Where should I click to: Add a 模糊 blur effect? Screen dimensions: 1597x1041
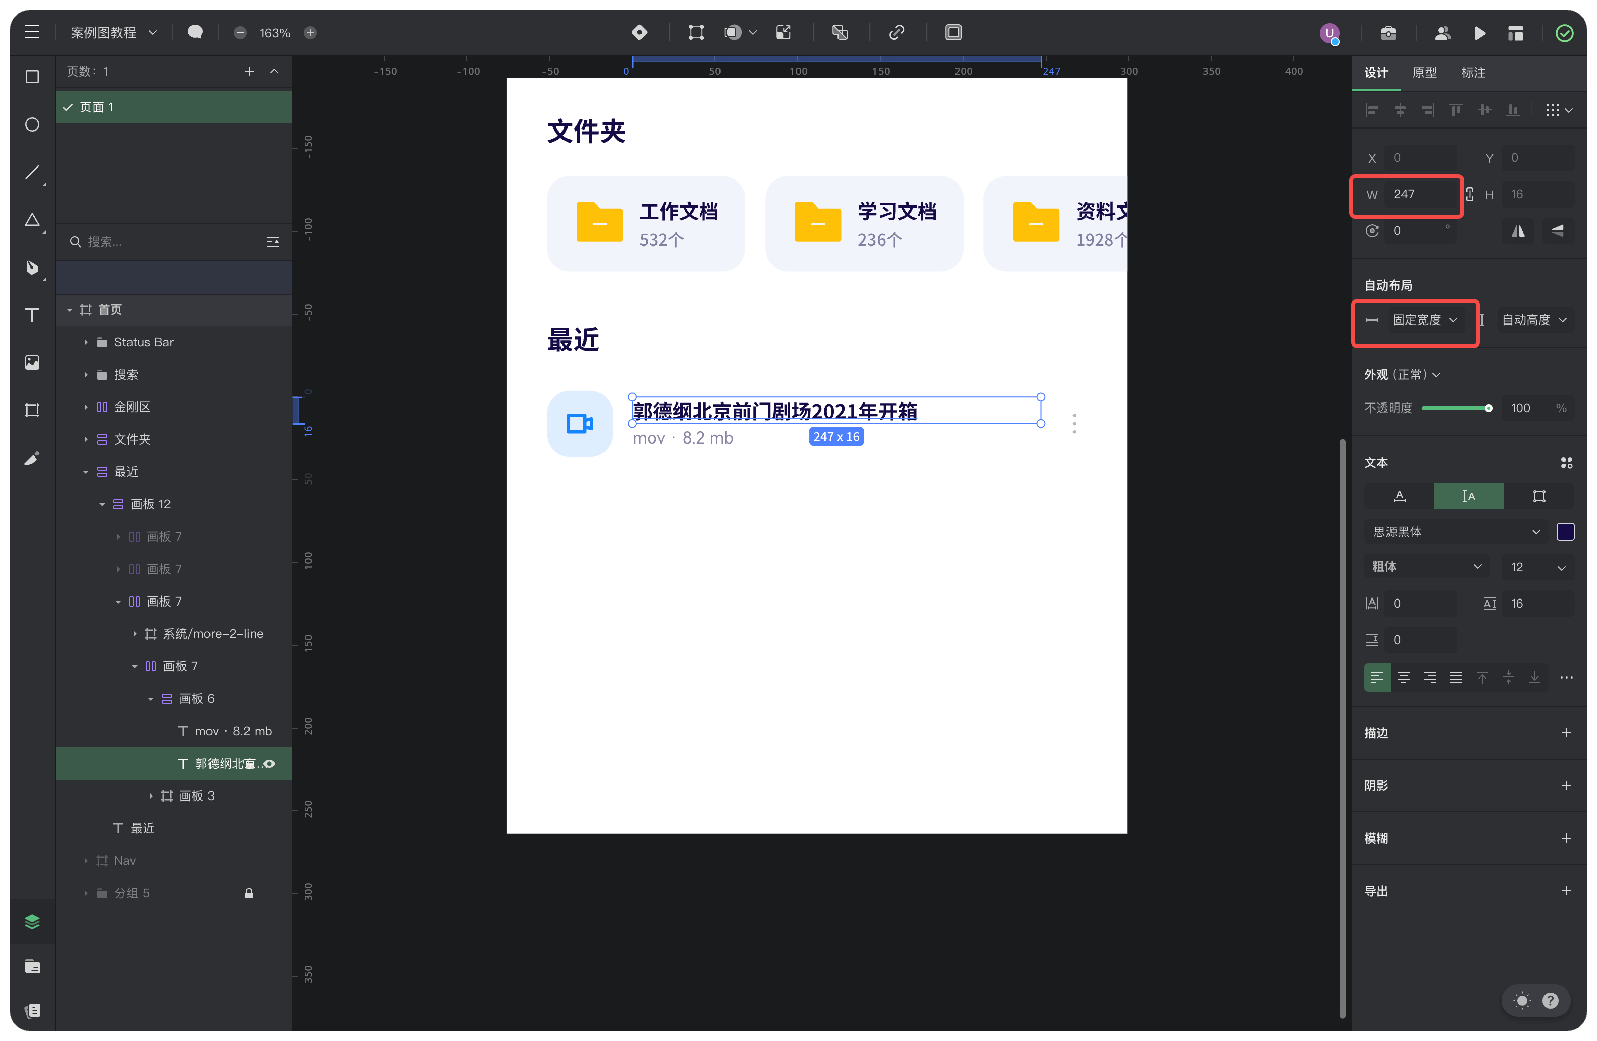[1566, 838]
